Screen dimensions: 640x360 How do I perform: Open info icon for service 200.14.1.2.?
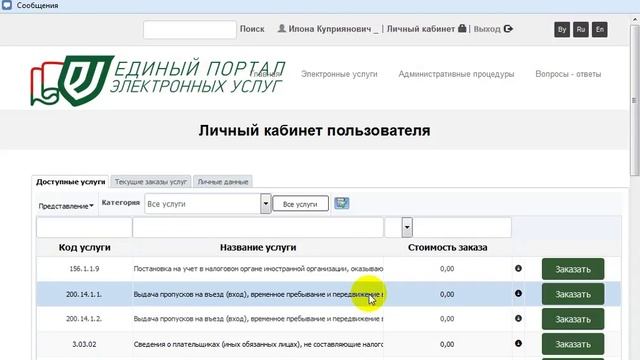[x=518, y=318]
